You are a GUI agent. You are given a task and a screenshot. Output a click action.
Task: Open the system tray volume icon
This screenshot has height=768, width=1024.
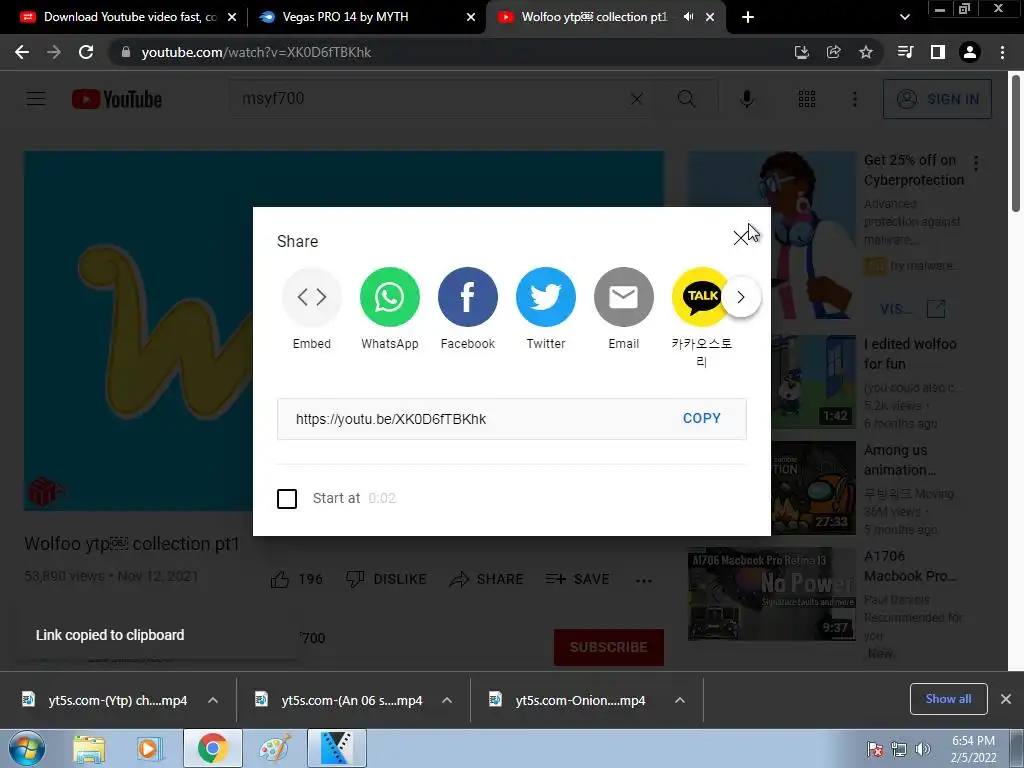point(922,749)
